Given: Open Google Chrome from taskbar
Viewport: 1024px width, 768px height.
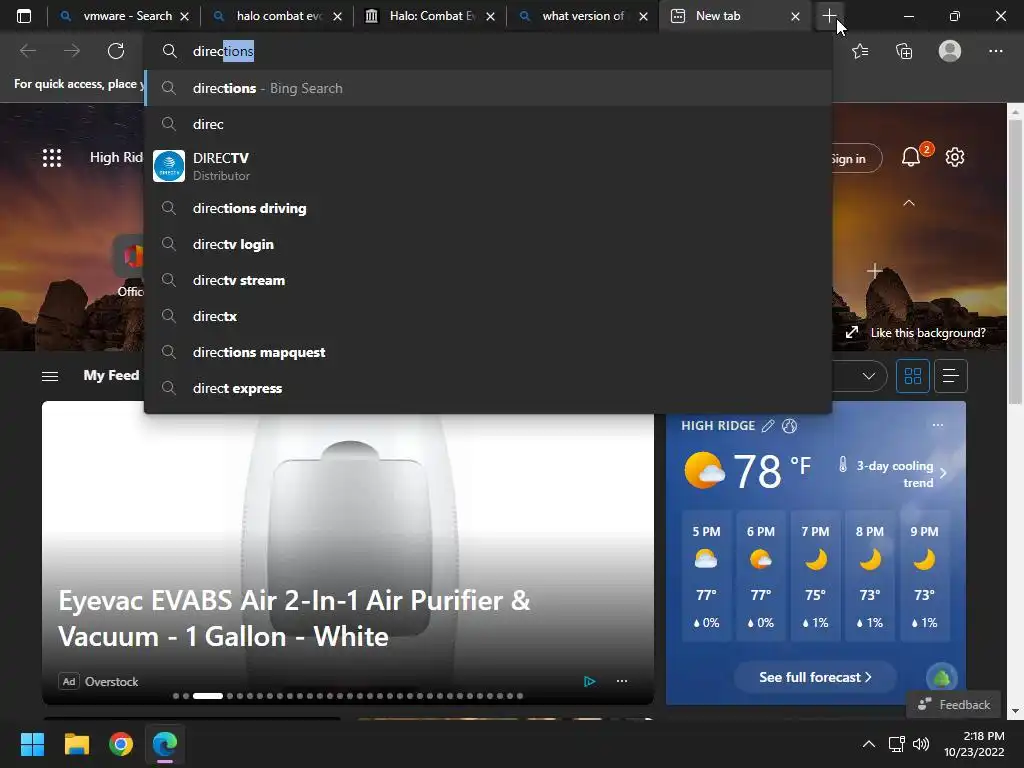Looking at the screenshot, I should [x=121, y=744].
